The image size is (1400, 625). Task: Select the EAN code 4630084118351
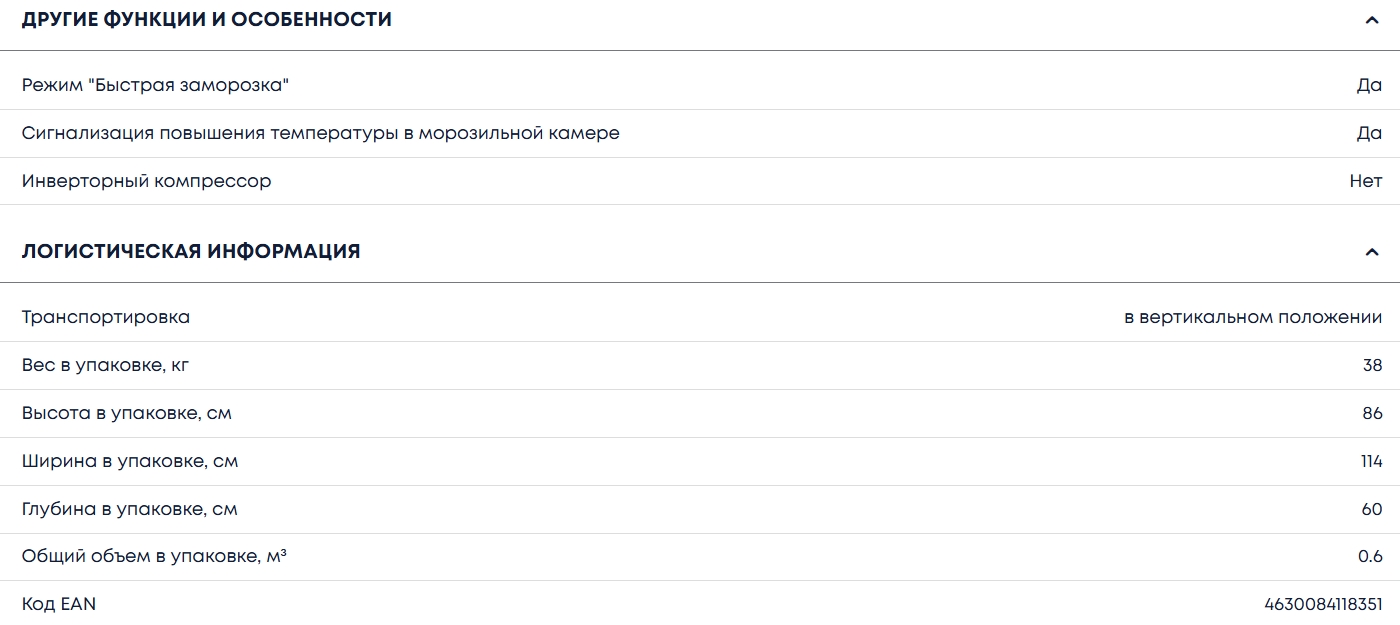pyautogui.click(x=1323, y=604)
